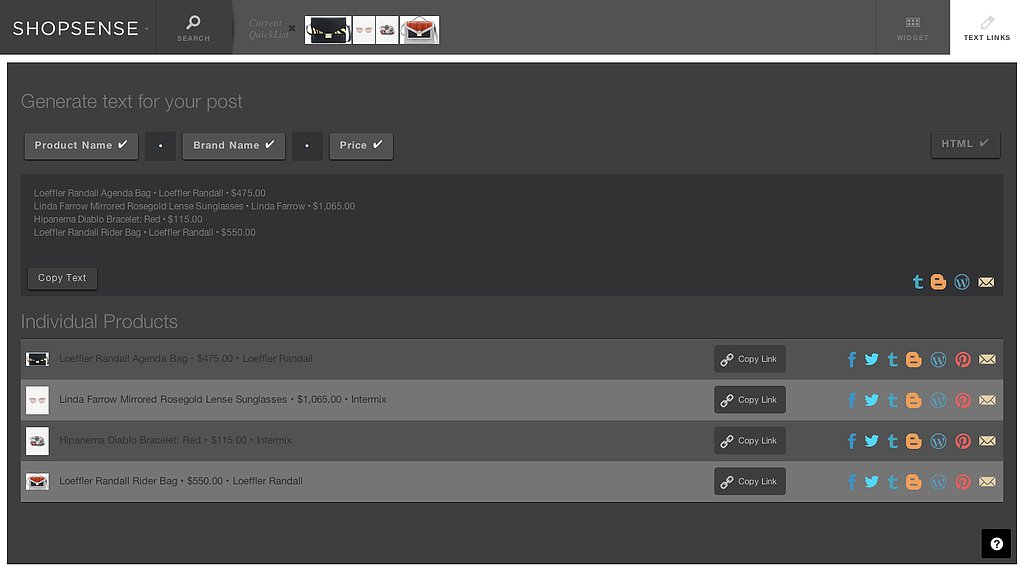Viewport: 1024px width, 569px height.
Task: Toggle the Product Name option
Action: 81,145
